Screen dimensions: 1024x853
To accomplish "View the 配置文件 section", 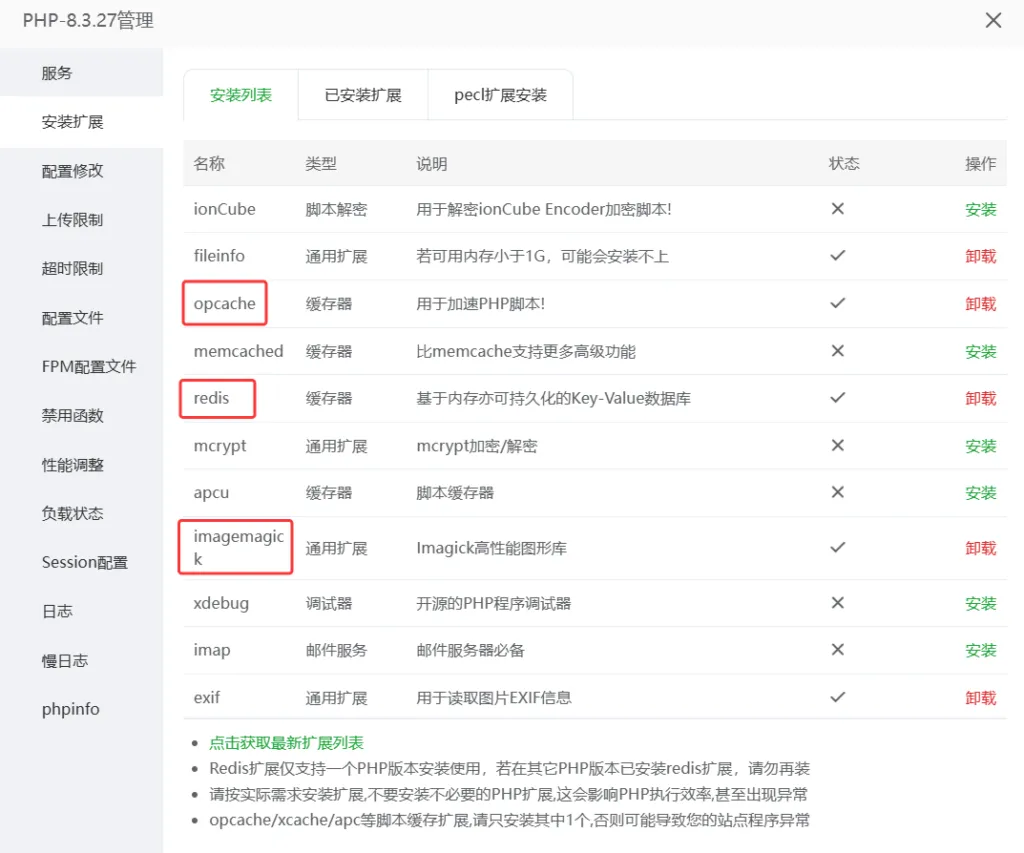I will [68, 317].
